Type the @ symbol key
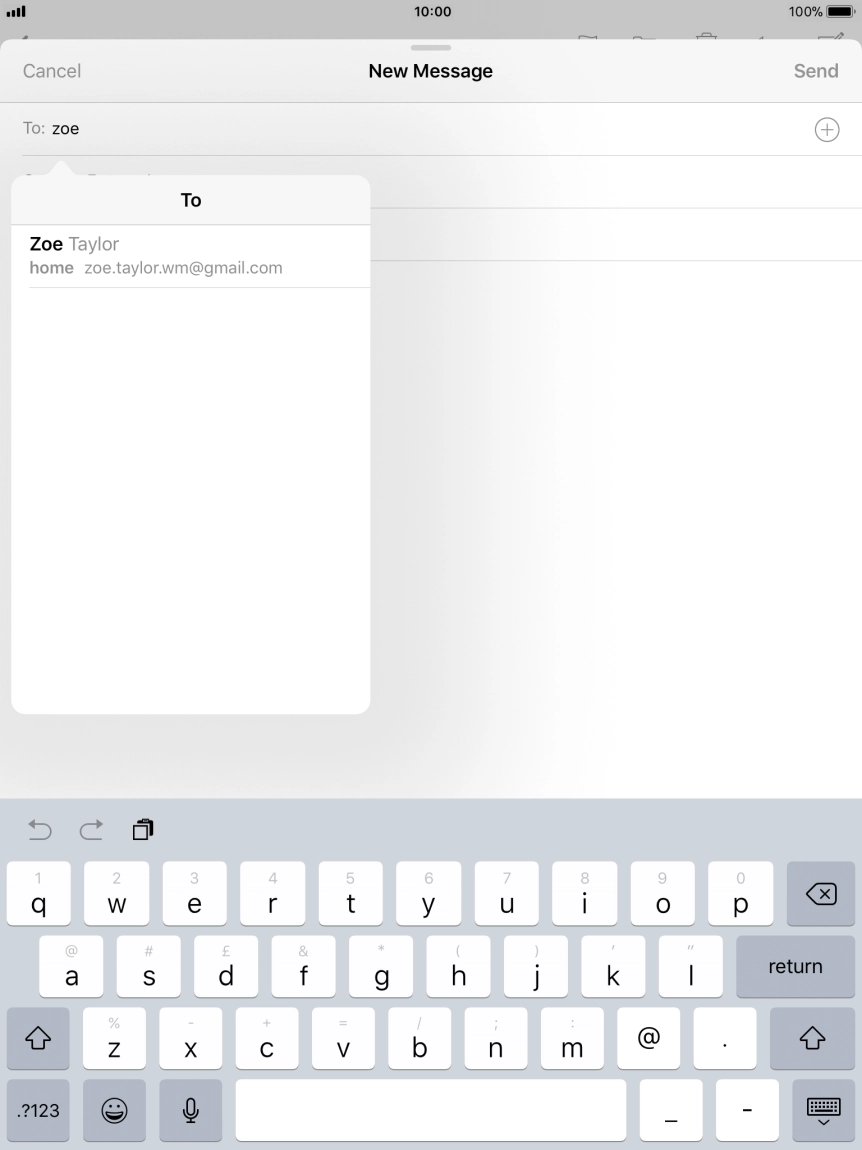Screen dimensions: 862x1150 coord(648,1039)
